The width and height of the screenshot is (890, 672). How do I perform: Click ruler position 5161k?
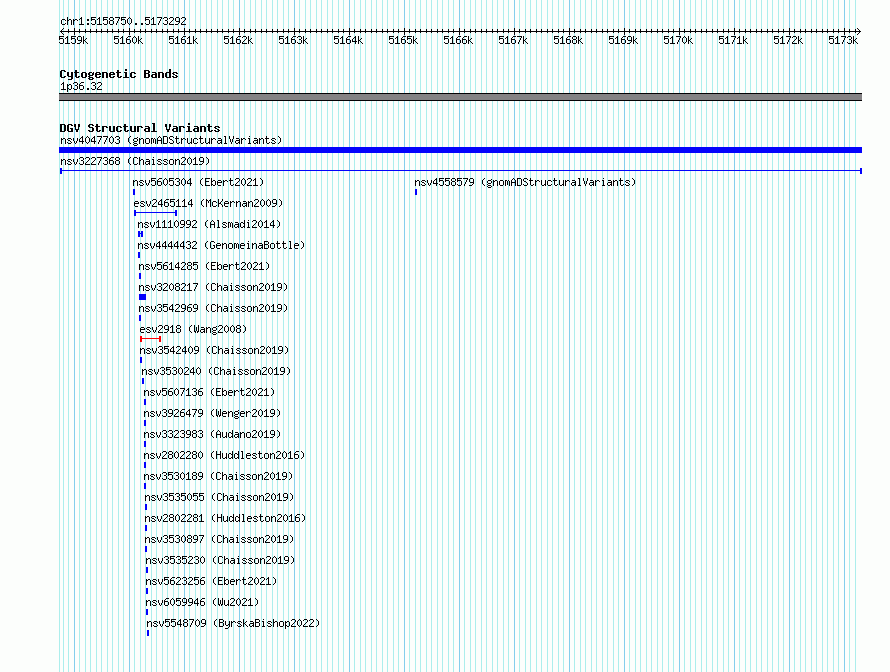(x=183, y=40)
